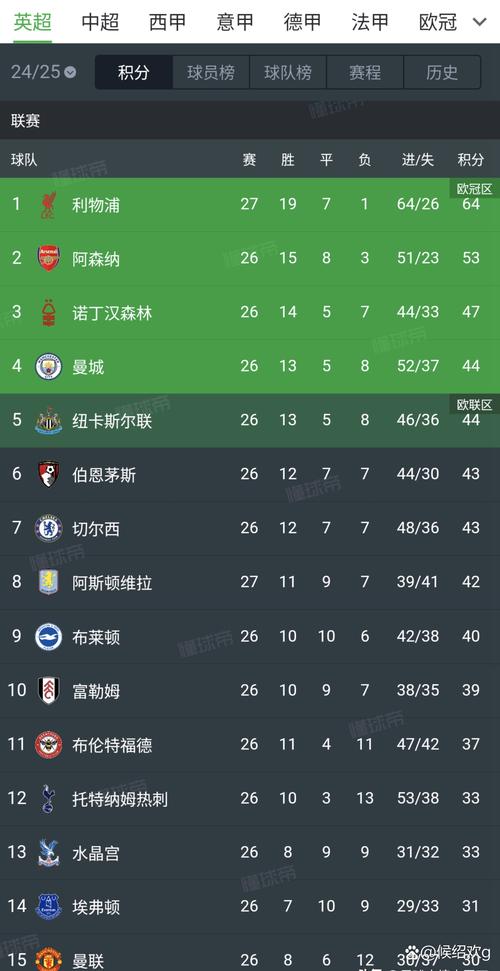Viewport: 500px width, 971px height.
Task: Tap the Tottenham Hotspur crest icon
Action: click(x=48, y=798)
